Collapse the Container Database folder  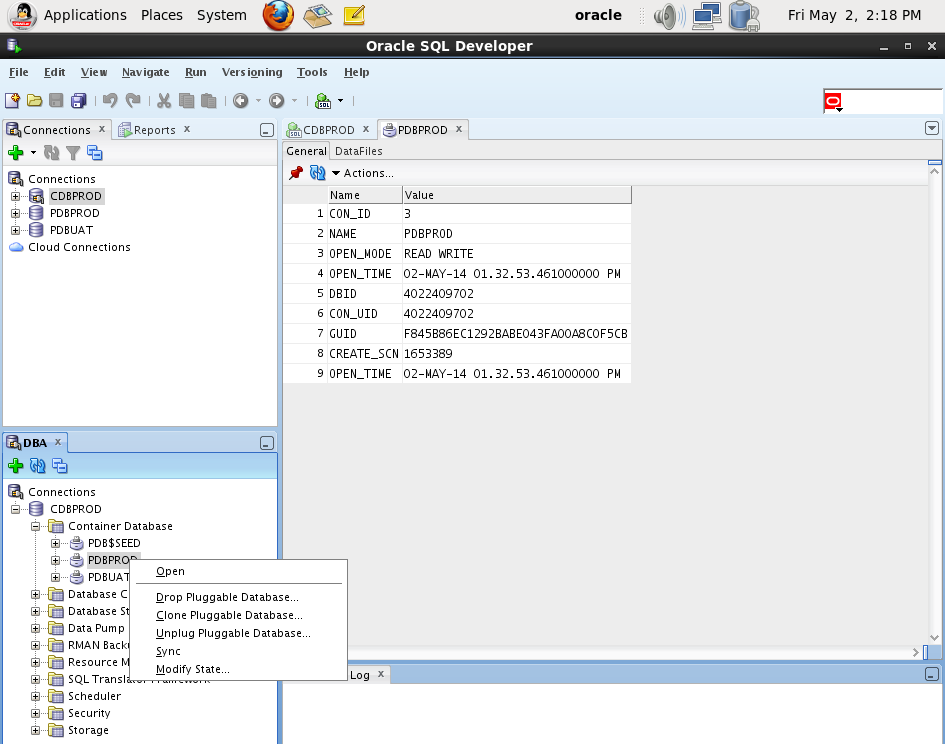coord(36,526)
